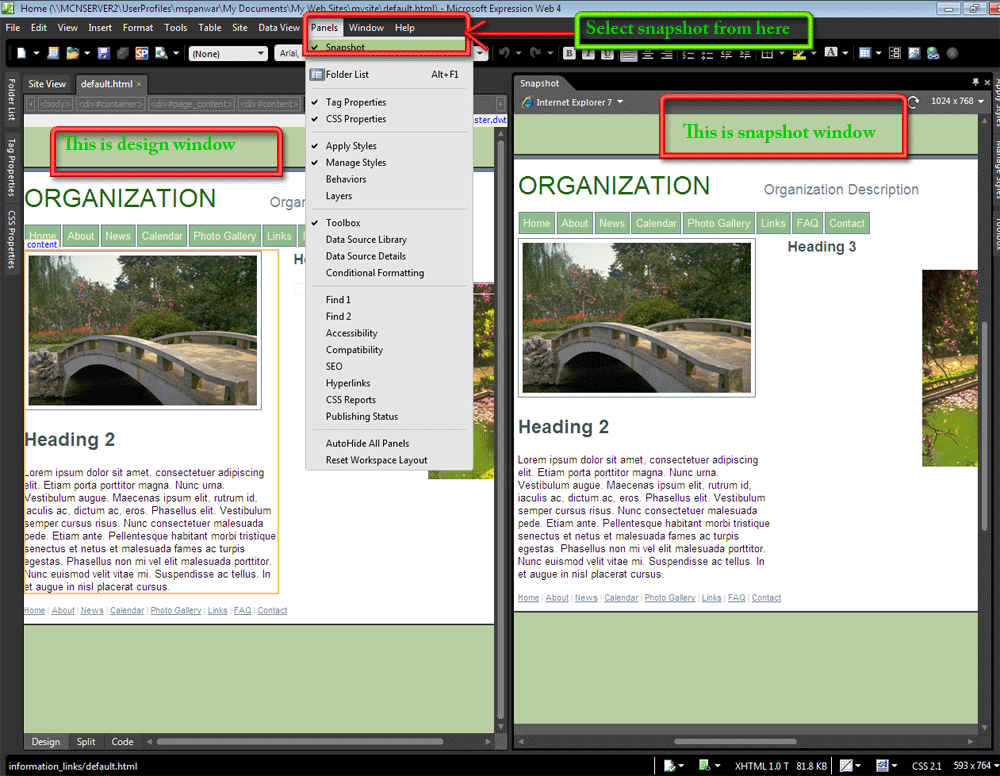Click the Contact footer link in snapshot window
This screenshot has width=1000, height=776.
[x=766, y=597]
